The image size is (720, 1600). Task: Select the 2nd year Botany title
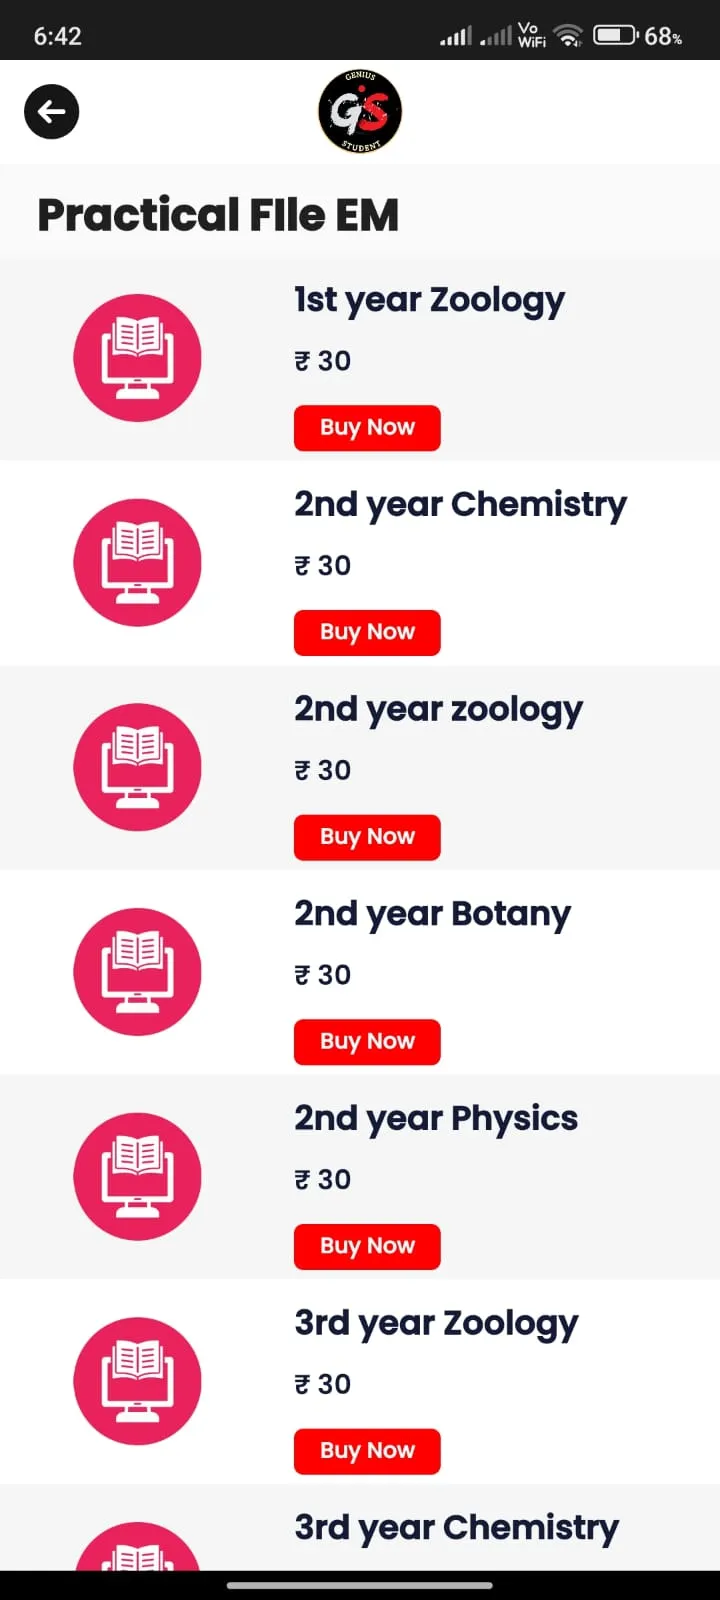pos(432,915)
